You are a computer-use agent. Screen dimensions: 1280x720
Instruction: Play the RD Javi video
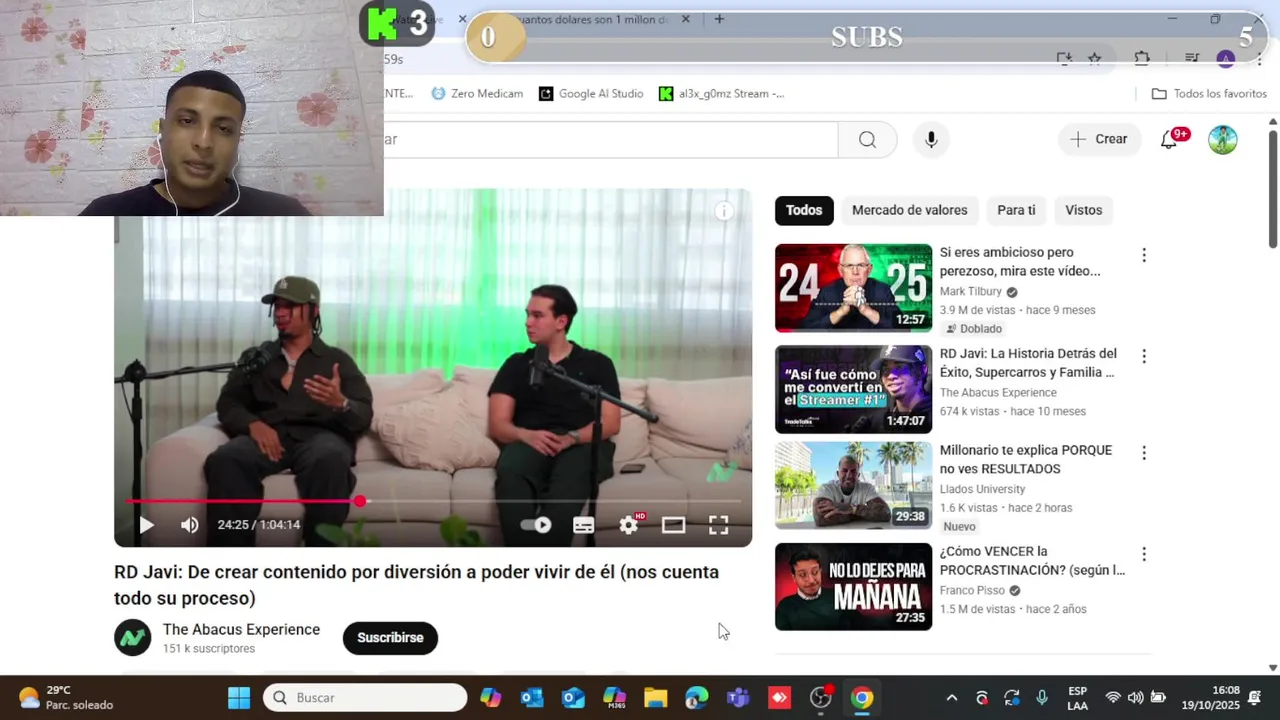point(146,525)
